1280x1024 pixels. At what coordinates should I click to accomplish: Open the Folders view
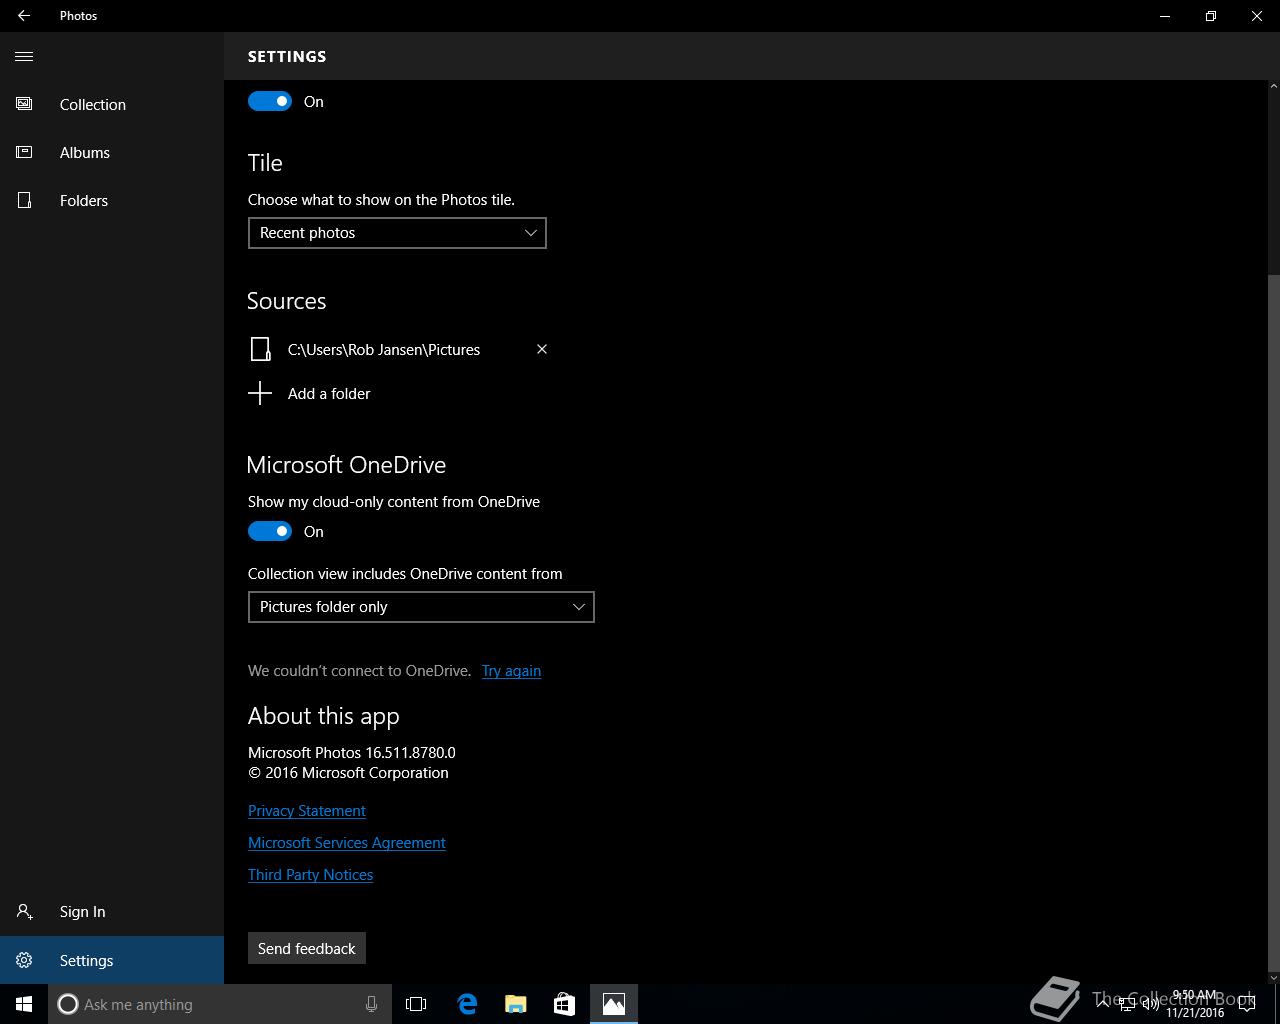click(x=112, y=200)
